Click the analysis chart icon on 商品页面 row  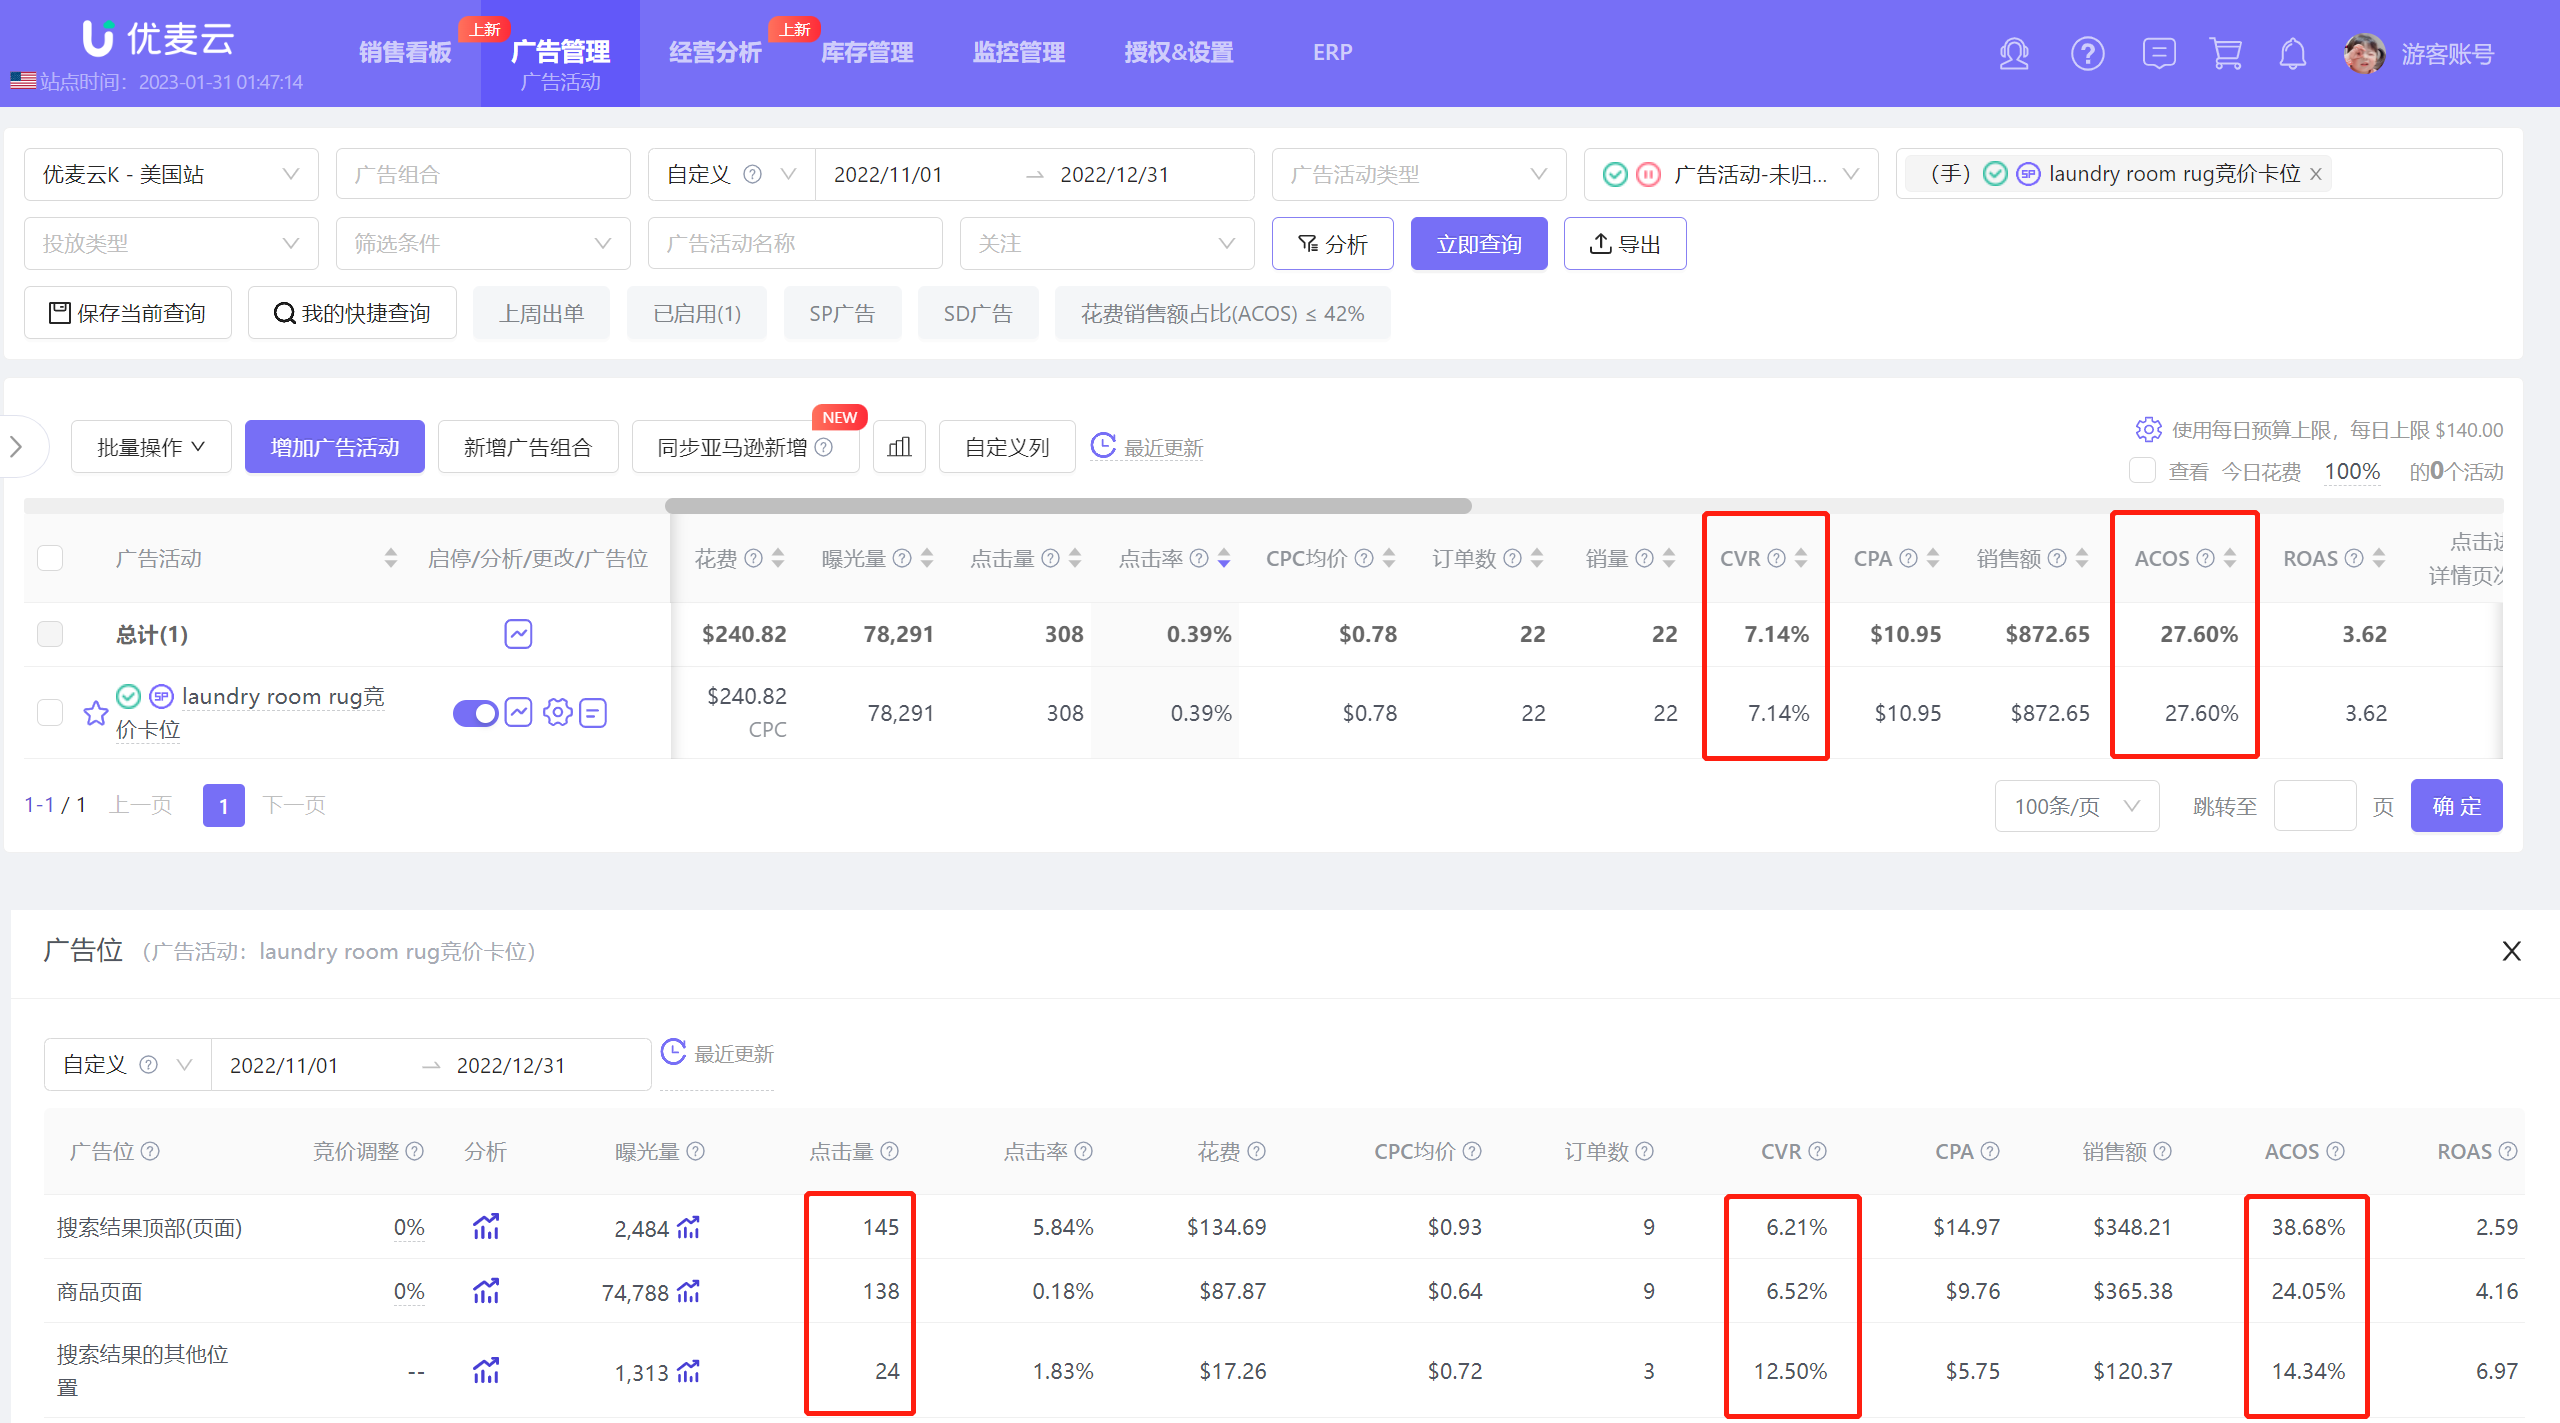[x=487, y=1291]
